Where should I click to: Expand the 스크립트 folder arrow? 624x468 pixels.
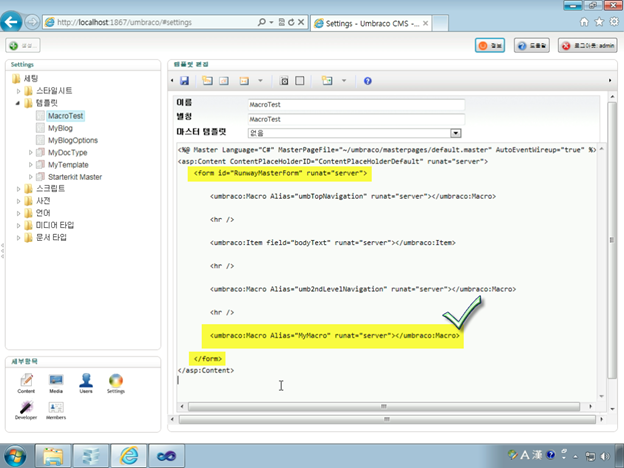(18, 189)
